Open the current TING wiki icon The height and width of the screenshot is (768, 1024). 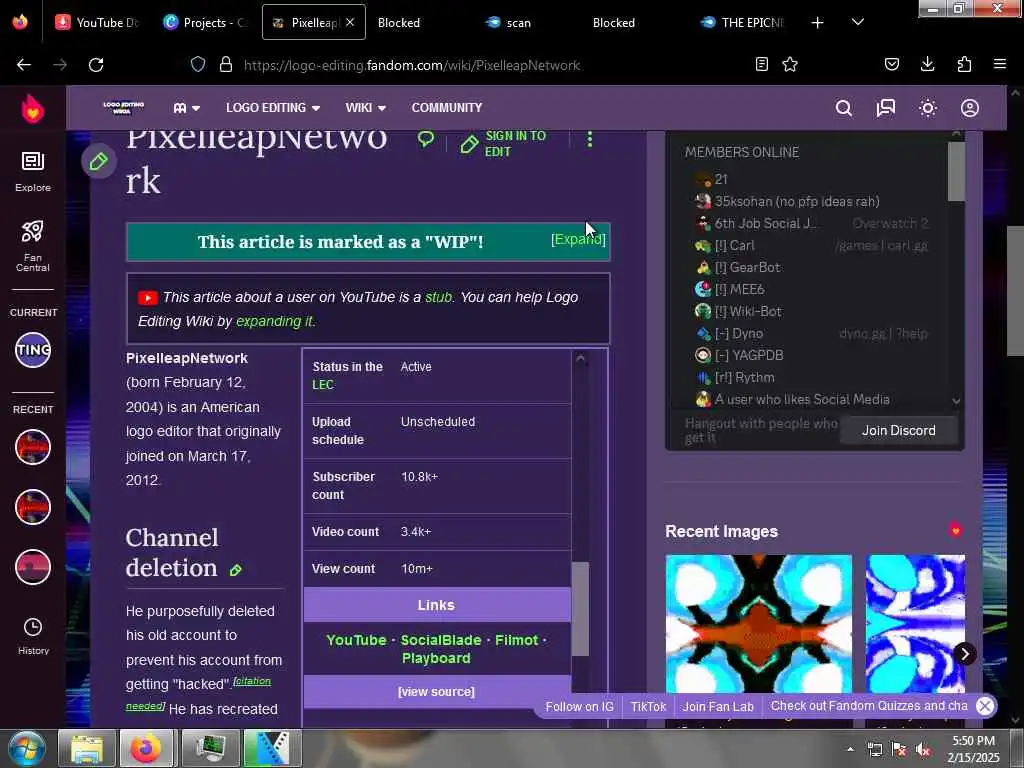point(33,350)
